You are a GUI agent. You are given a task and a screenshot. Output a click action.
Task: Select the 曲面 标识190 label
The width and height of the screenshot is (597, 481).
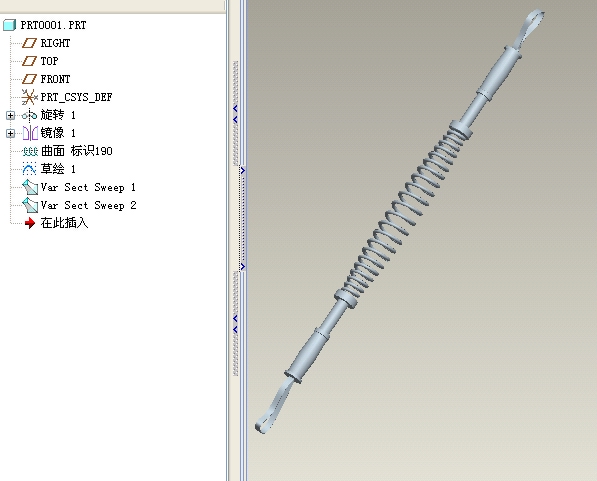click(x=77, y=151)
